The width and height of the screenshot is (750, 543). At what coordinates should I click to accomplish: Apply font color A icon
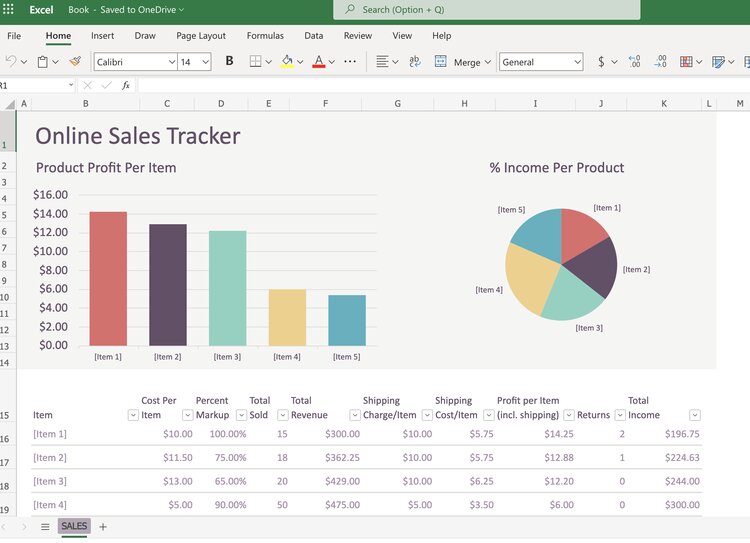pyautogui.click(x=319, y=61)
